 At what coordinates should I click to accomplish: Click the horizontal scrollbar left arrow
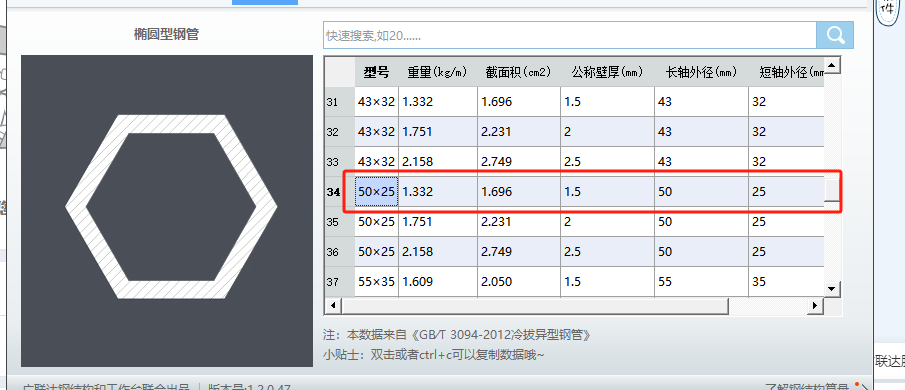click(332, 305)
